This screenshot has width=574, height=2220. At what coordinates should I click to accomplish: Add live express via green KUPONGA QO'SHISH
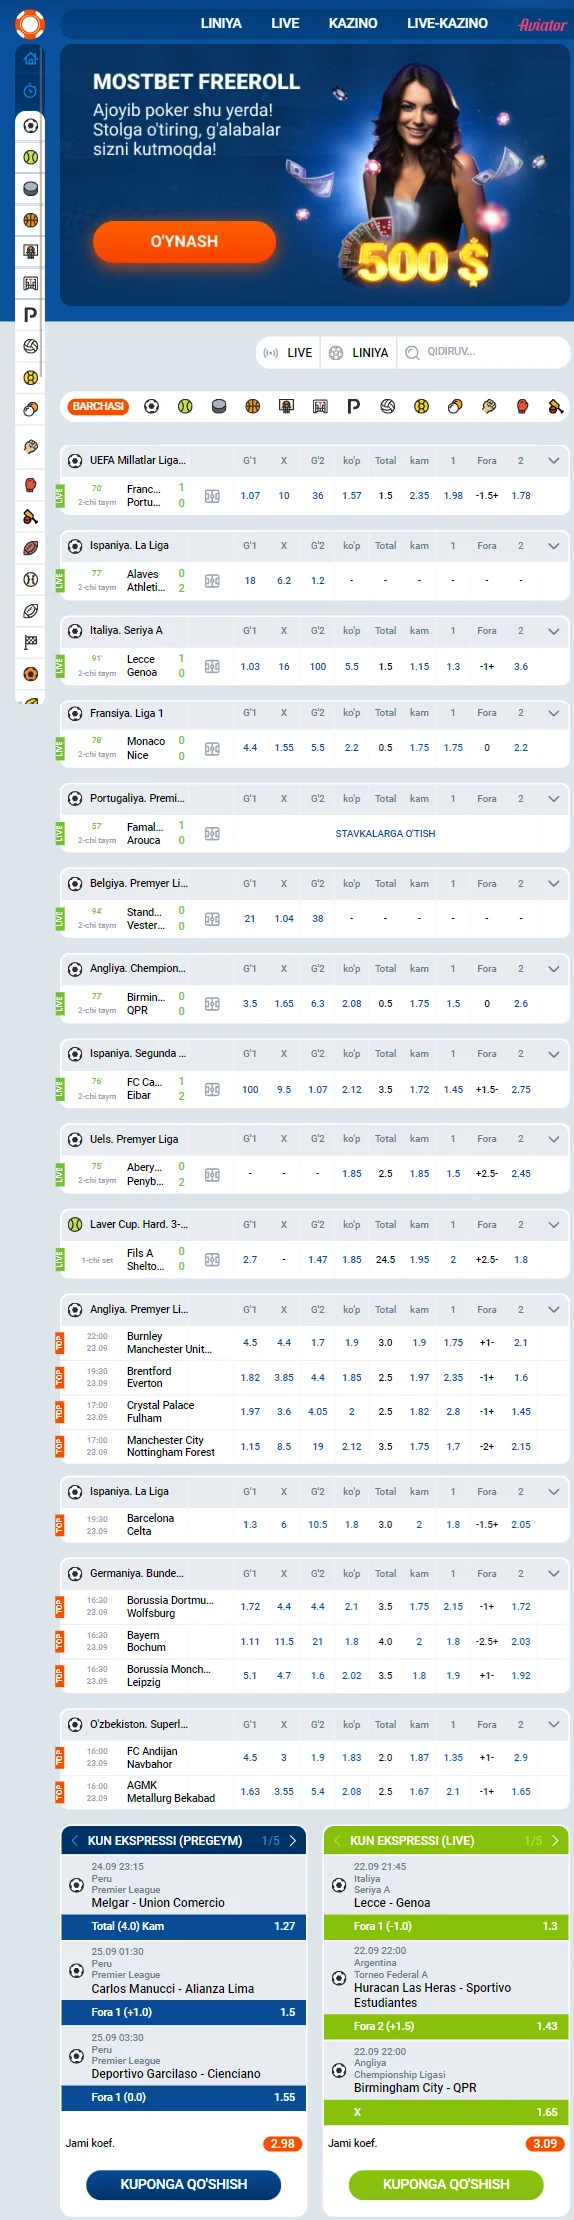tap(446, 2184)
